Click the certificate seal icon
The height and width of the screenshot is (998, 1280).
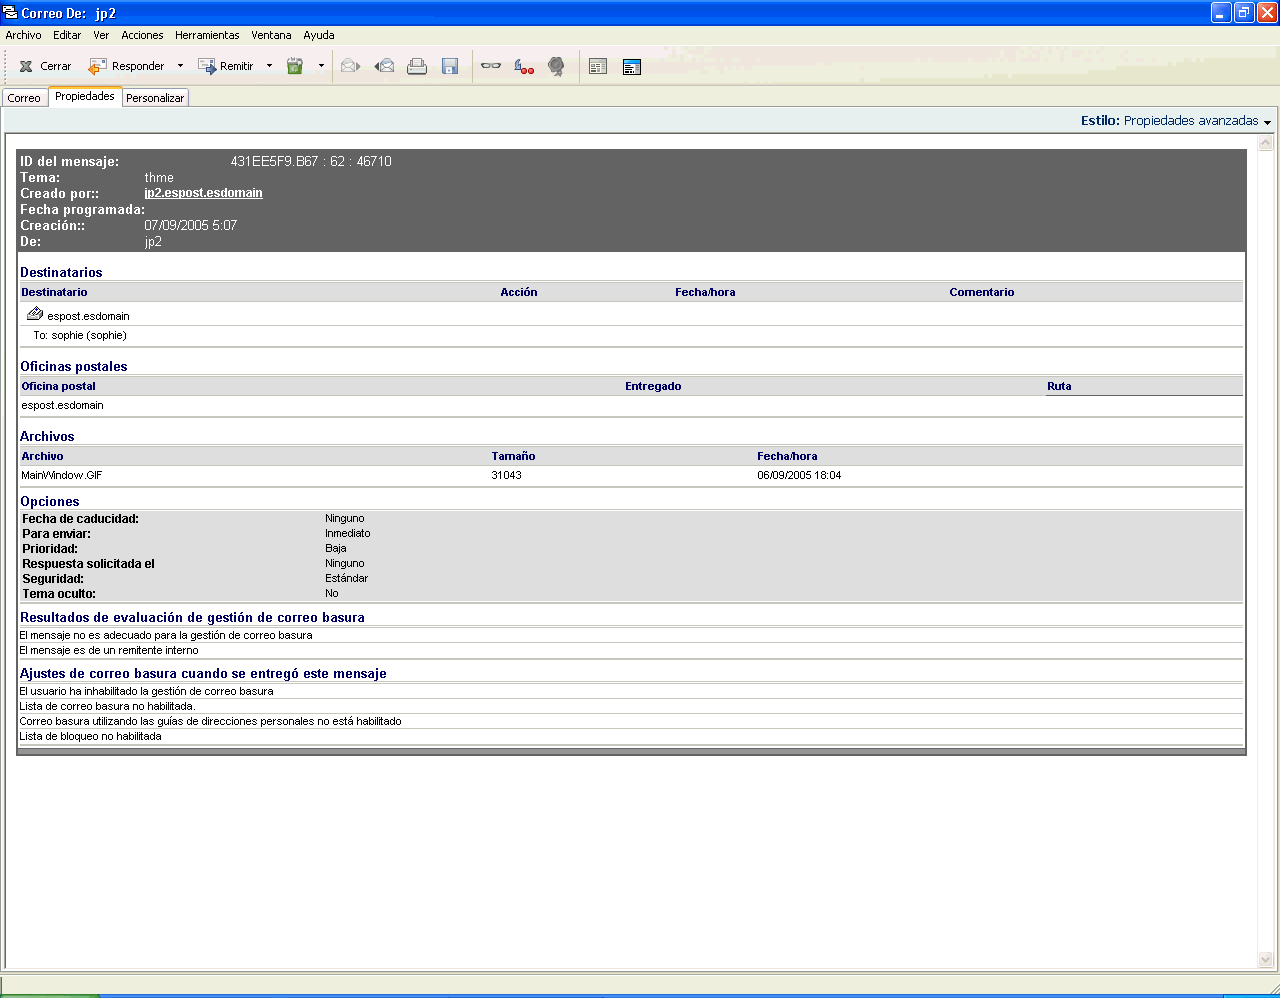coord(556,66)
